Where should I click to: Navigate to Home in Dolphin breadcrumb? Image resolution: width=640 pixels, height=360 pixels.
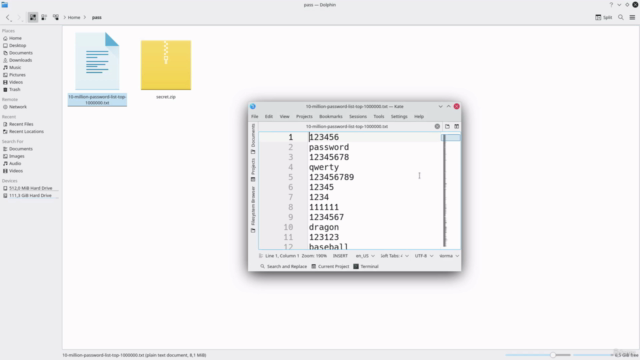point(74,18)
